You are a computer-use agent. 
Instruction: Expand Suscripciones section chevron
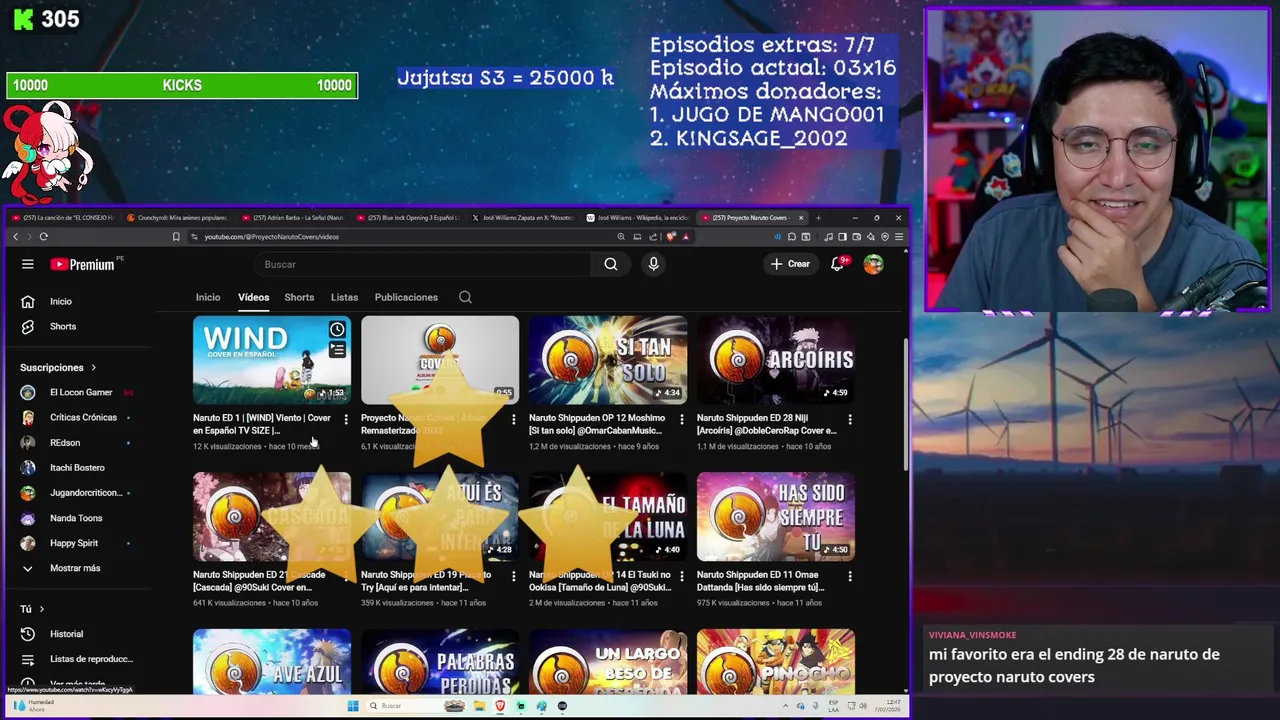point(93,368)
